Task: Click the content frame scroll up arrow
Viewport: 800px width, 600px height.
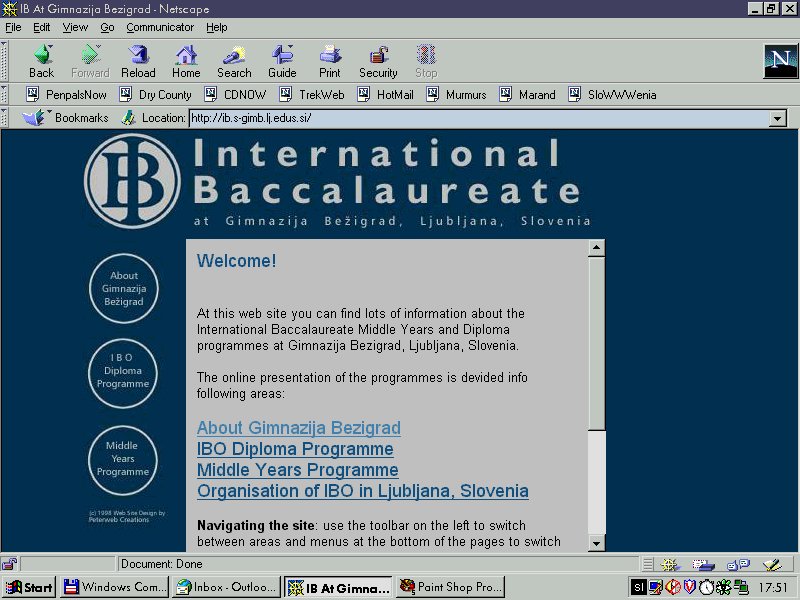Action: click(596, 248)
